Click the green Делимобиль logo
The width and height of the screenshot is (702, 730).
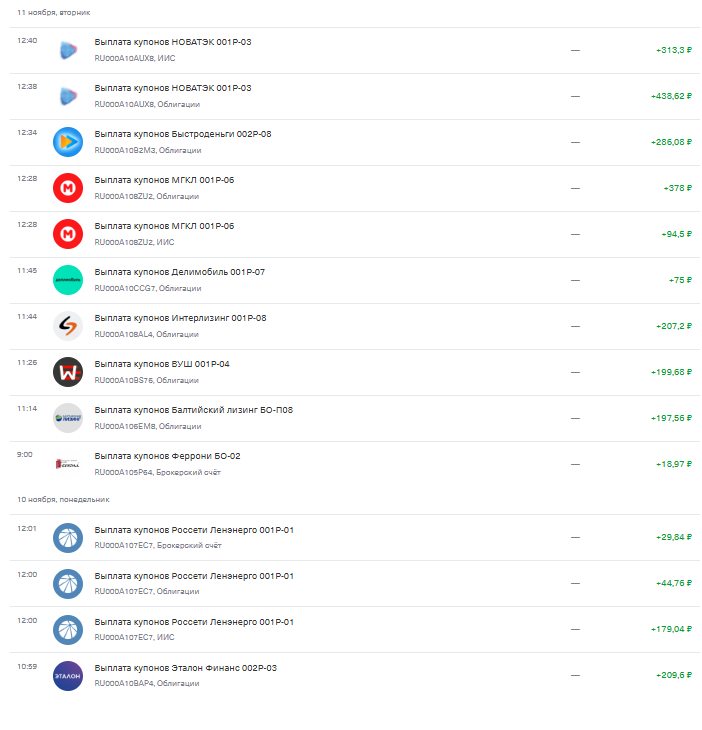68,280
